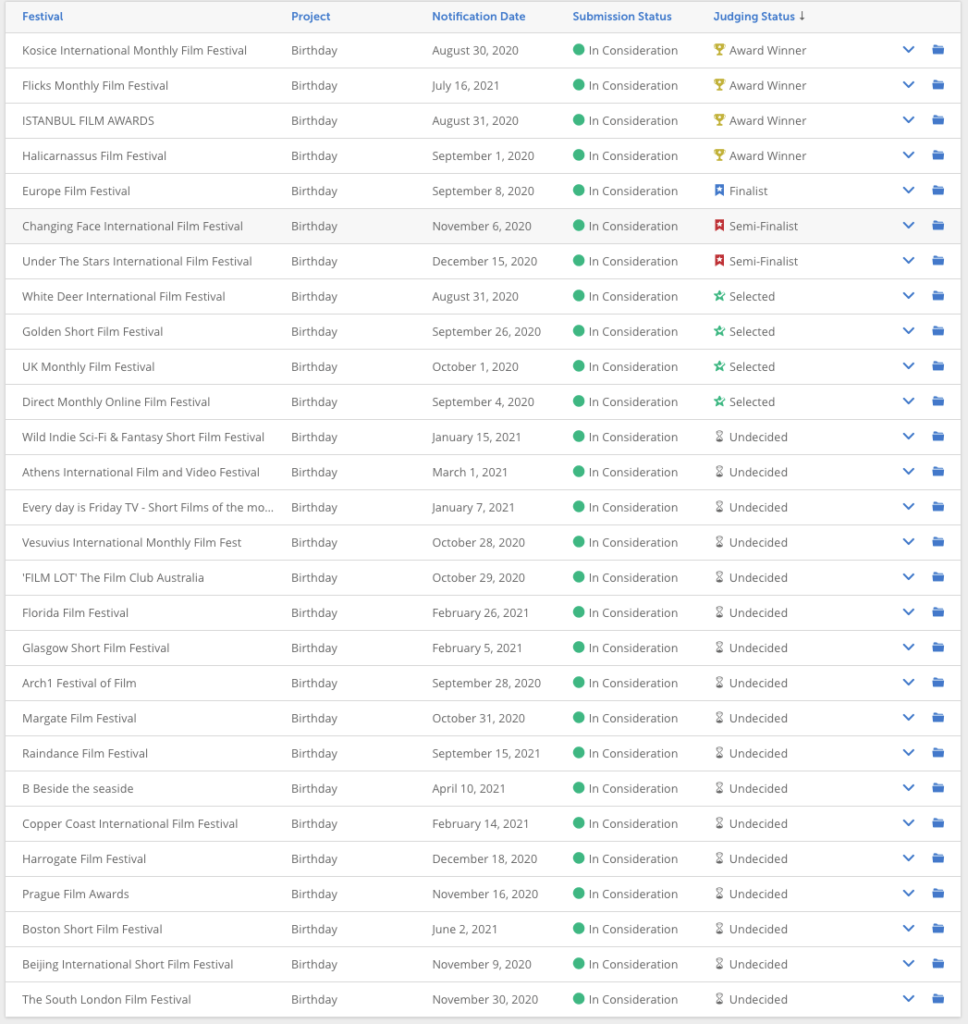Open folder icon for Prague Film Awards
Image resolution: width=968 pixels, height=1024 pixels.
pyautogui.click(x=938, y=893)
